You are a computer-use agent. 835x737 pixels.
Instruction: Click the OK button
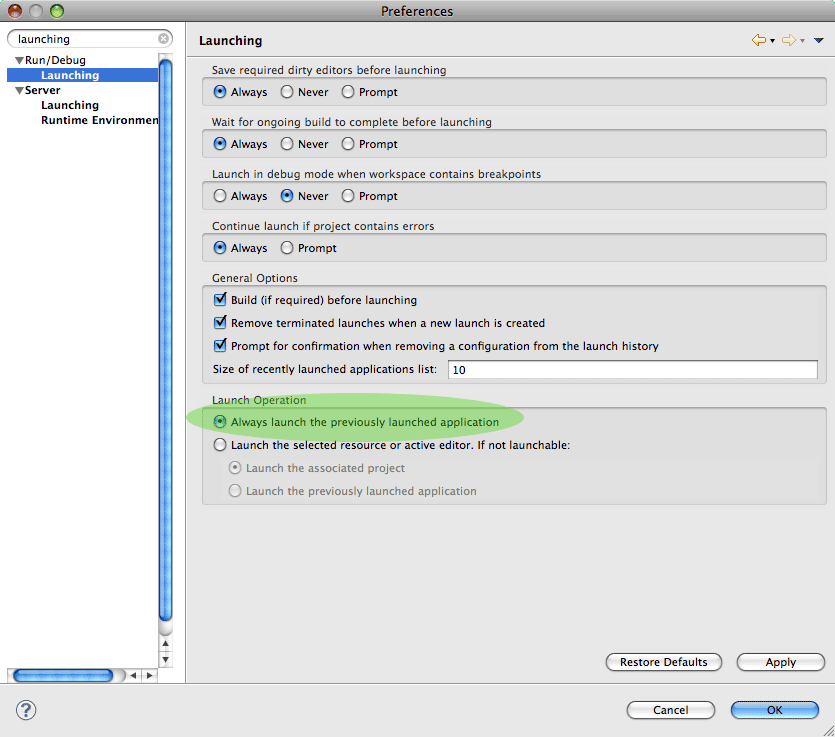coord(774,710)
